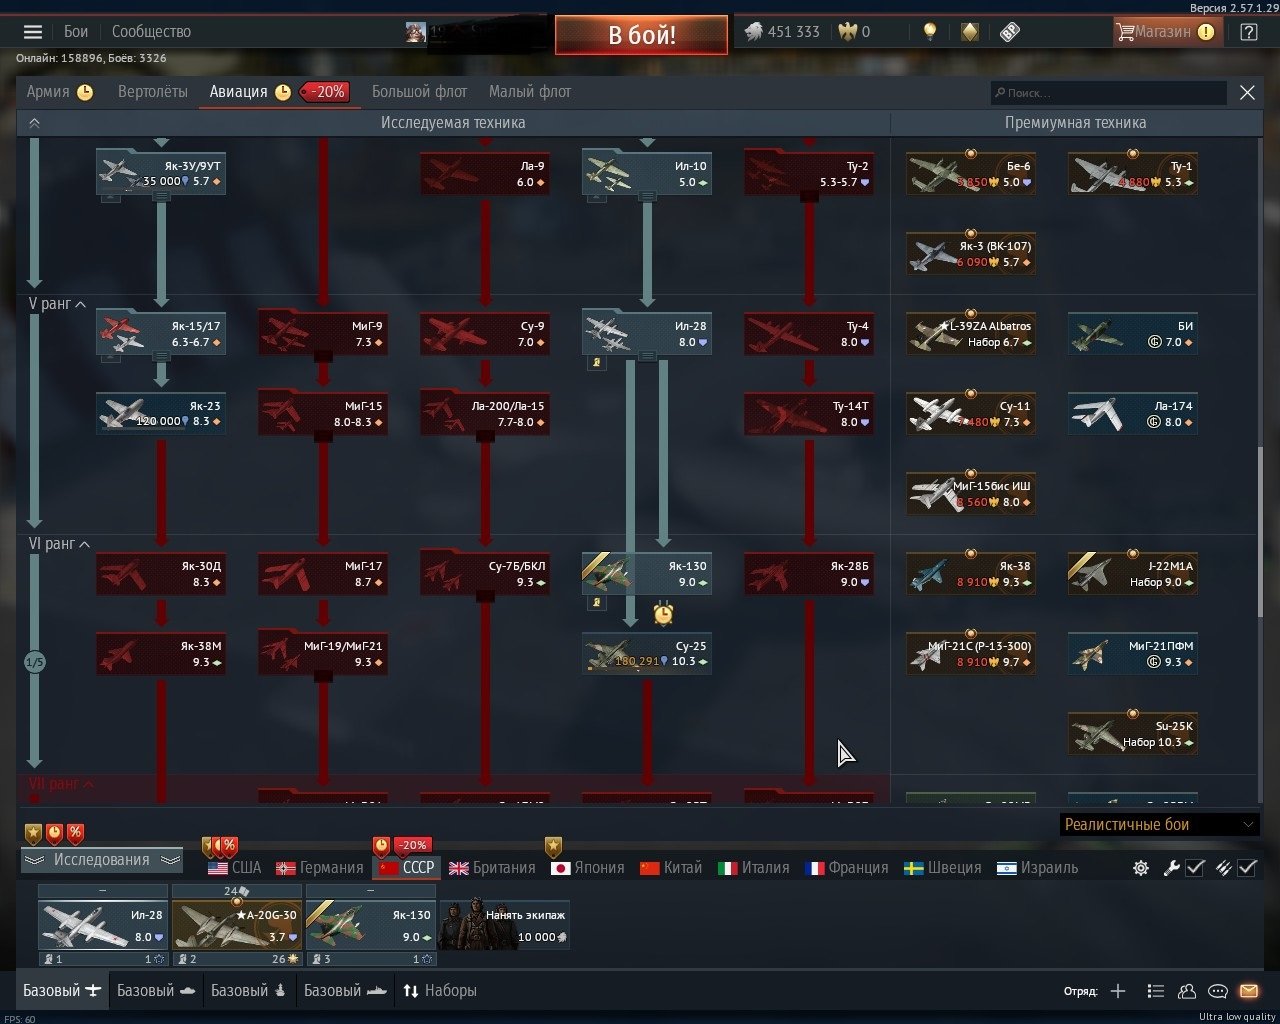Select the Германия country tab
The image size is (1280, 1024).
319,868
